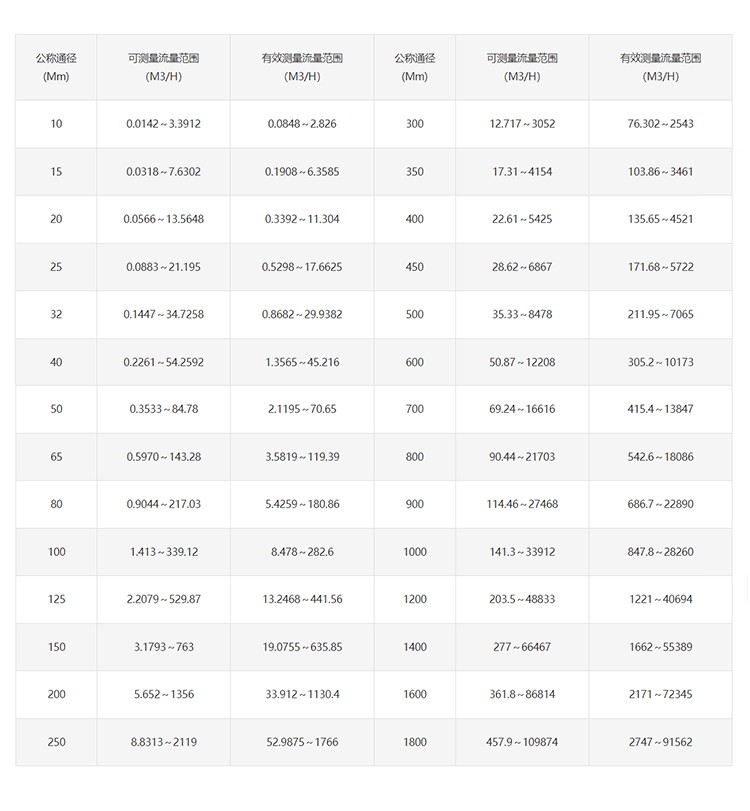This screenshot has width=750, height=811.
Task: Click the value 0.2261～54.2592
Action: (163, 362)
